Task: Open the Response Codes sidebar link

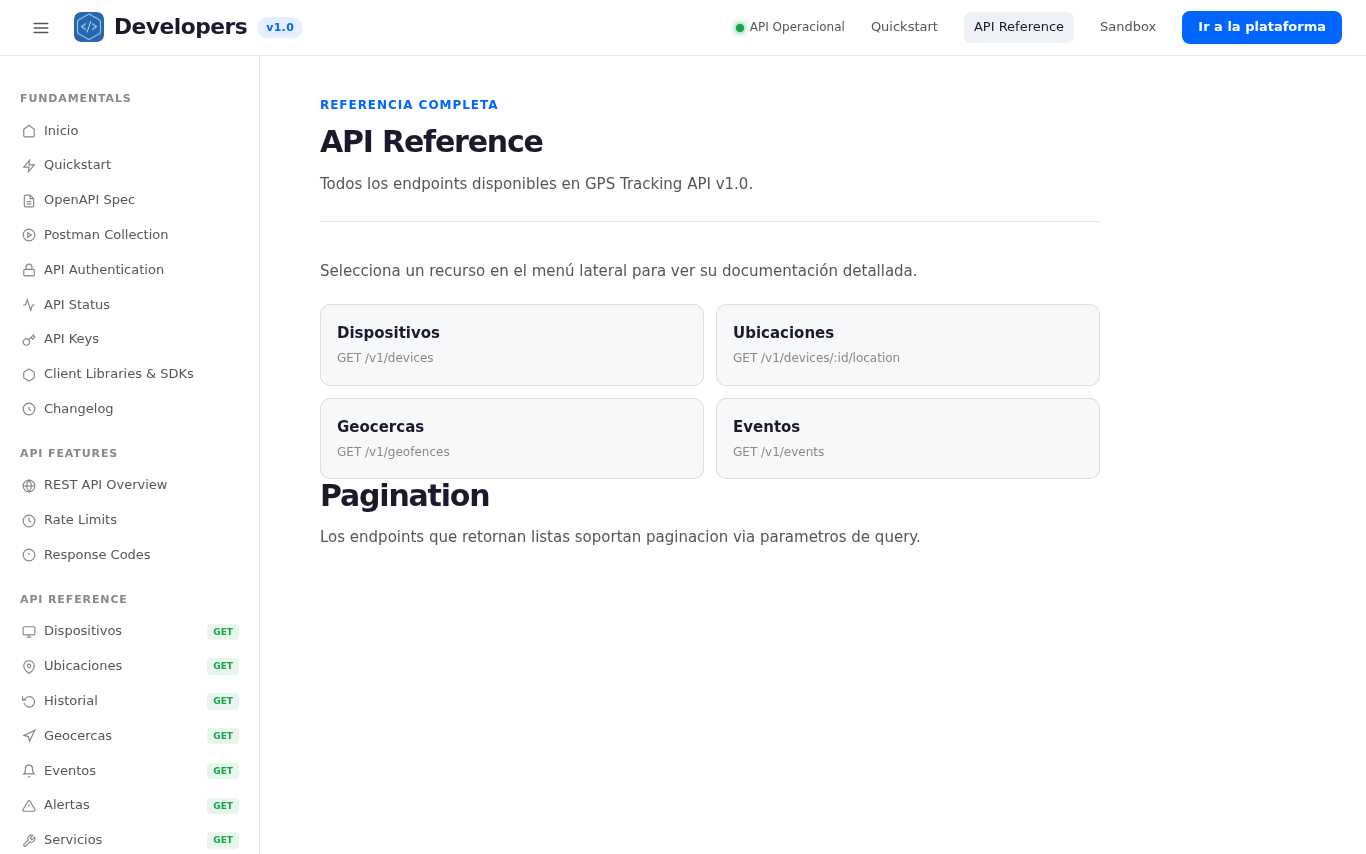Action: [130, 555]
